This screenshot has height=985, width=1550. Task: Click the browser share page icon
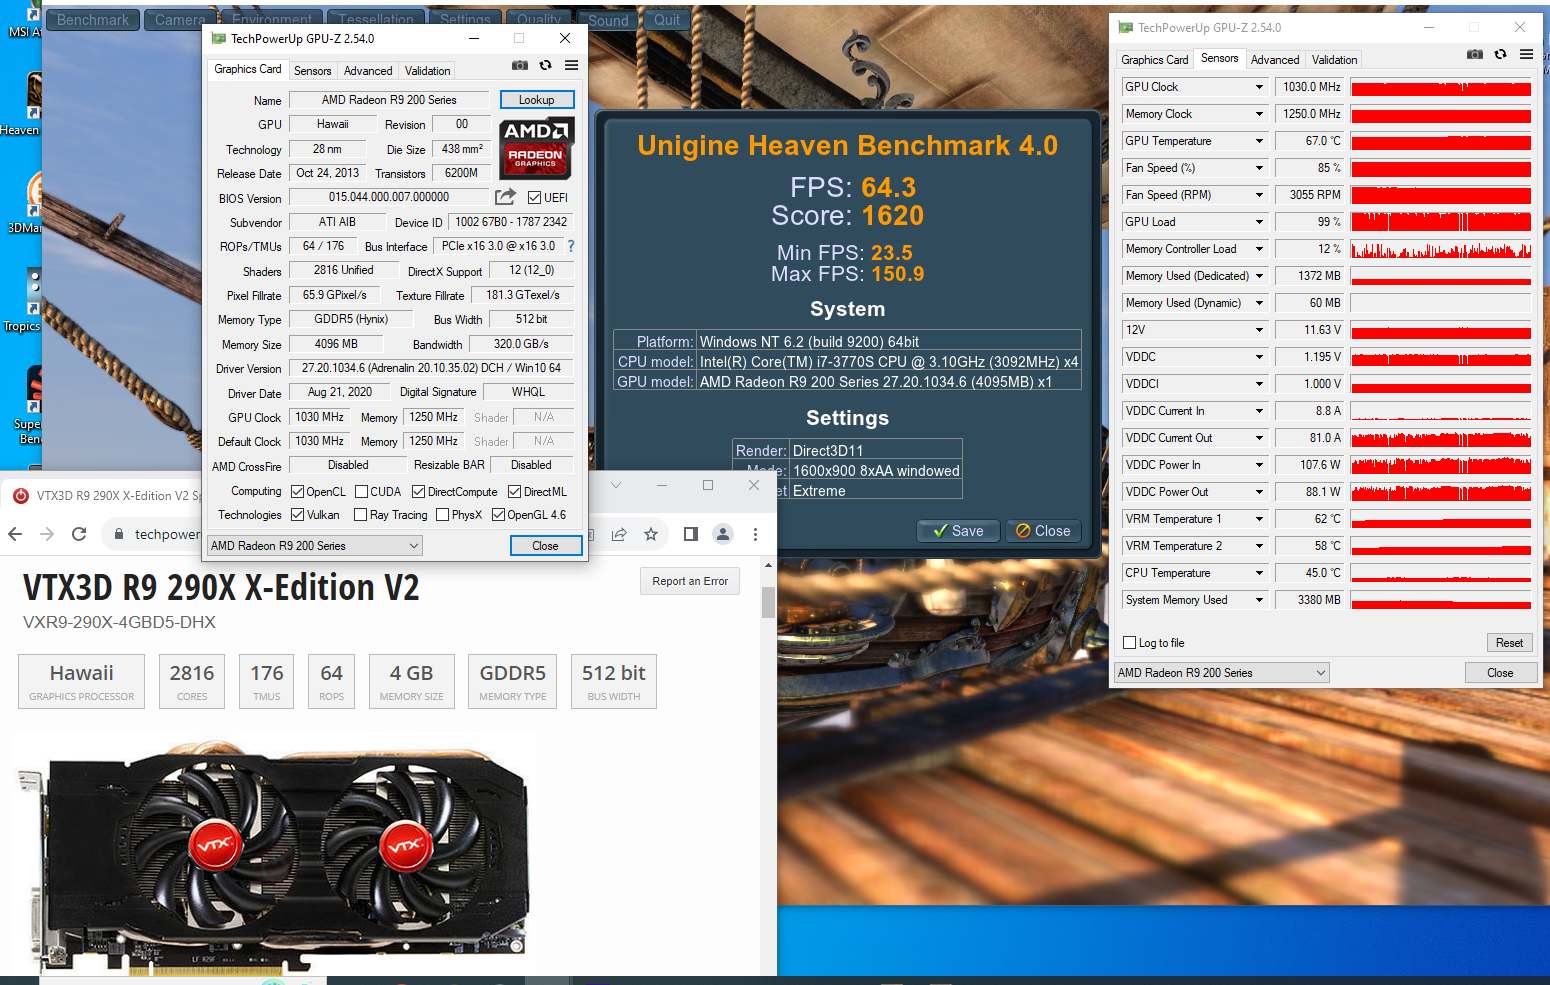point(619,534)
